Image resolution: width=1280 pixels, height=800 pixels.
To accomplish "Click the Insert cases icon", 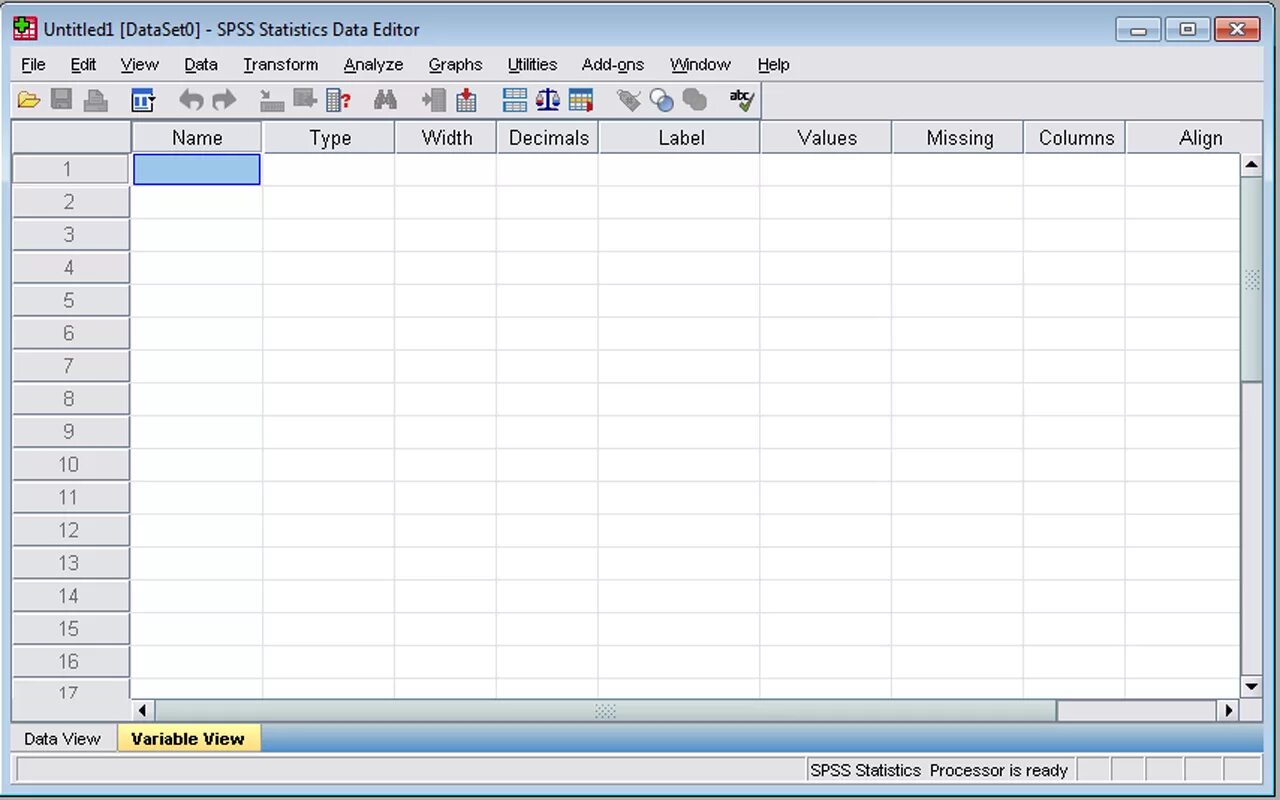I will click(434, 100).
